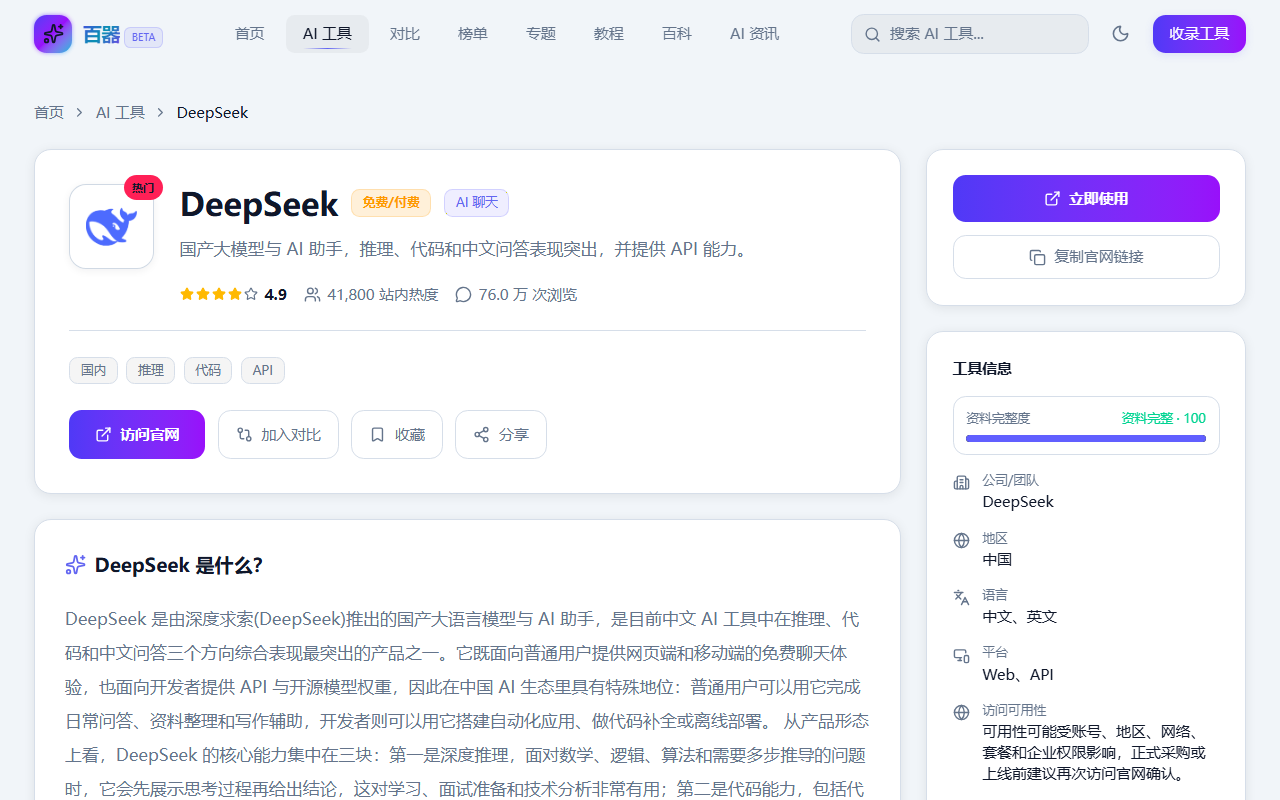
Task: Click the API tag
Action: click(x=263, y=371)
